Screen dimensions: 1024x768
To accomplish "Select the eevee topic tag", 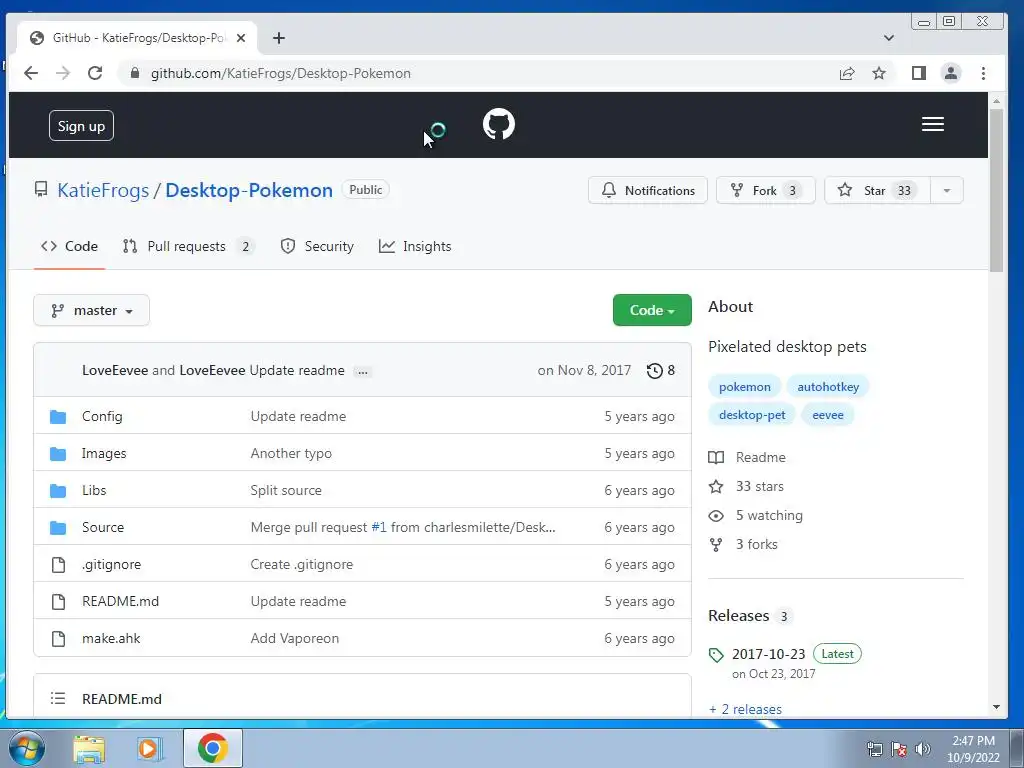I will click(x=827, y=415).
